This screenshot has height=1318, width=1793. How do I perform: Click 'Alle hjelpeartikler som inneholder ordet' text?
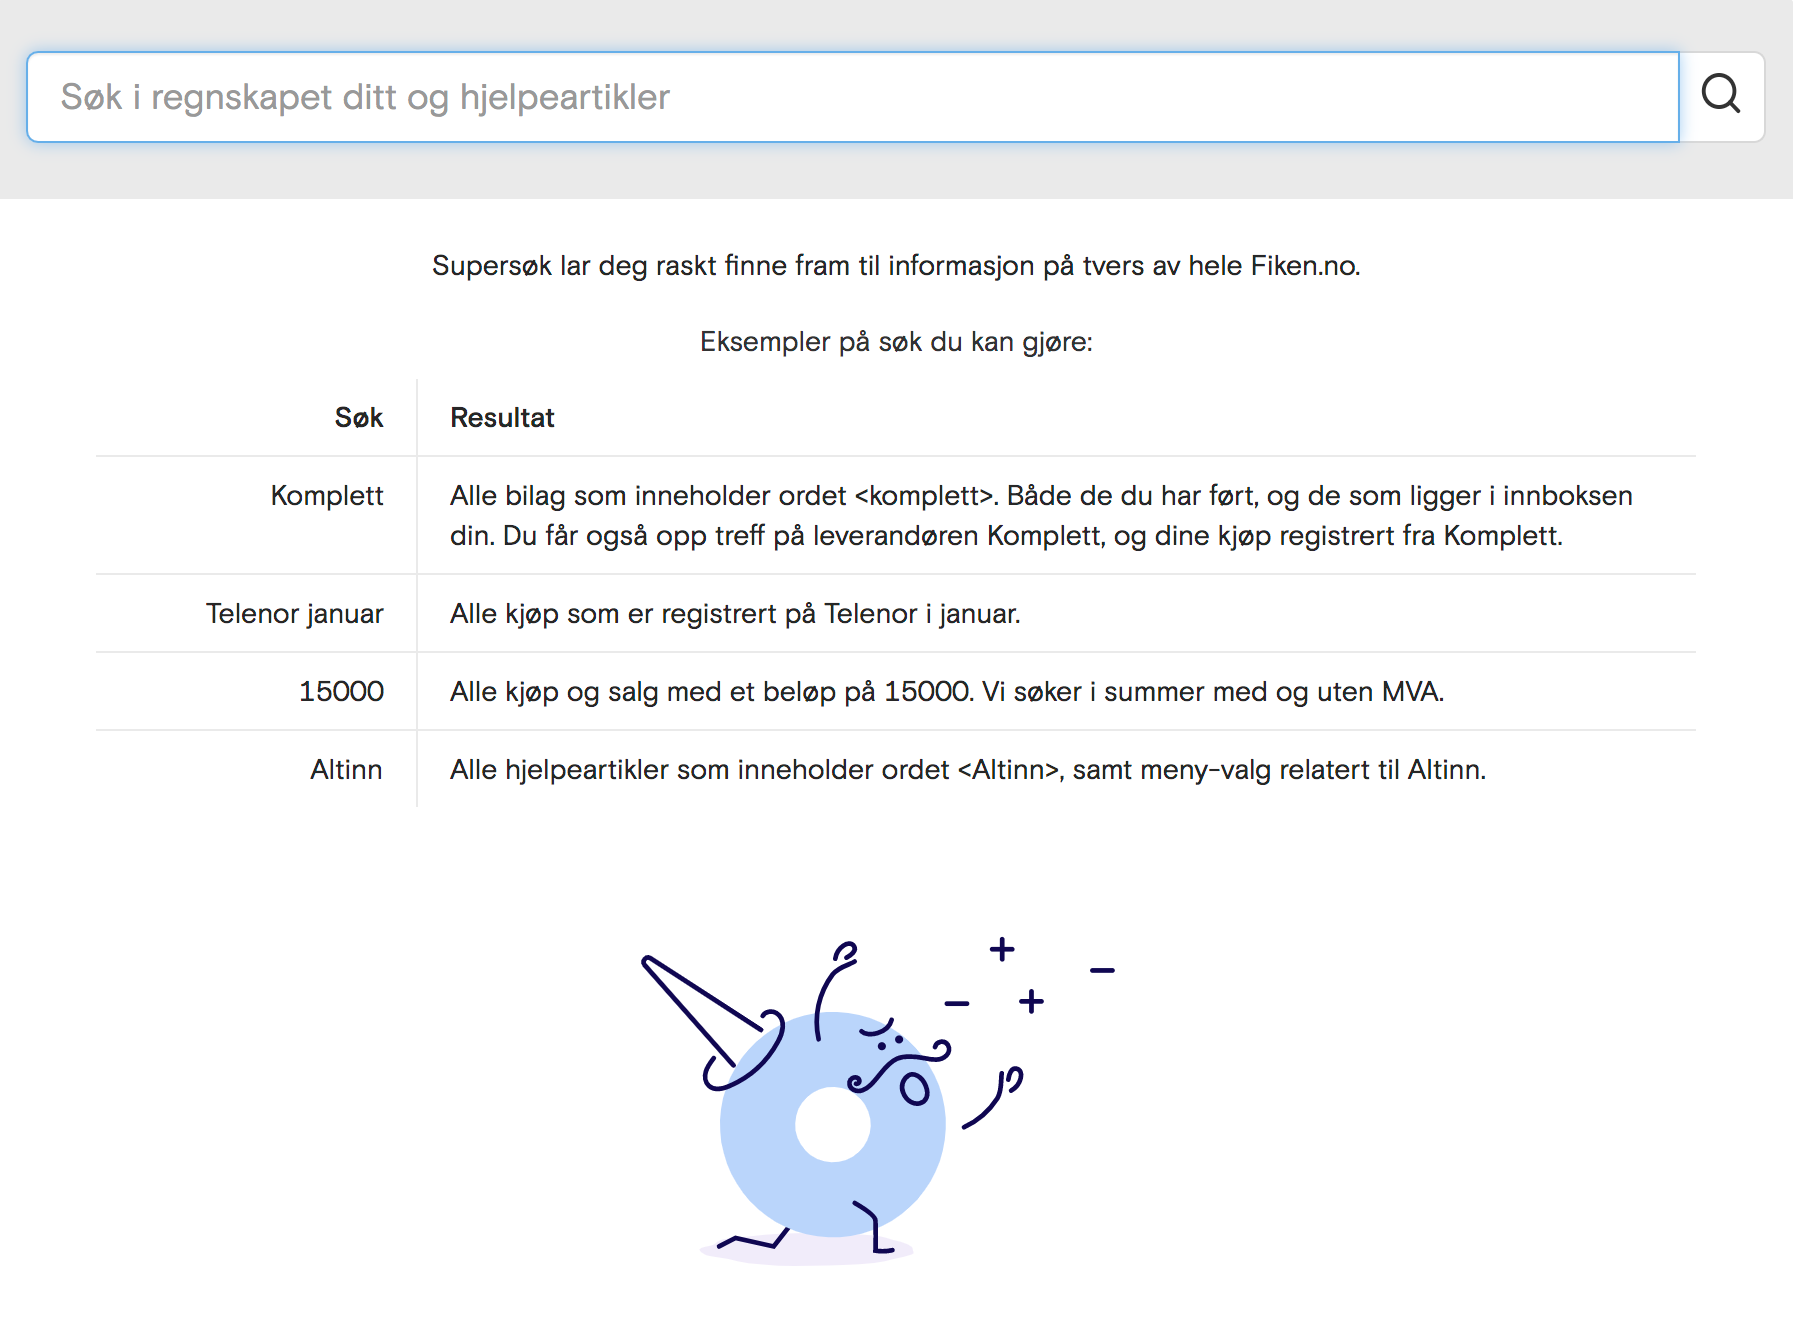point(968,770)
